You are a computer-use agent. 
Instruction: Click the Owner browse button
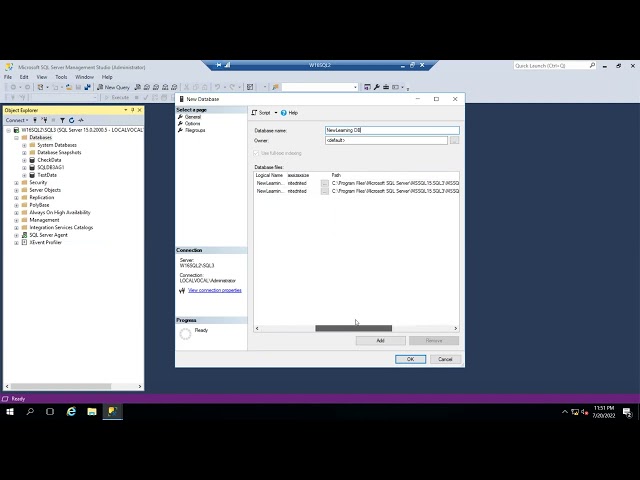coord(454,140)
